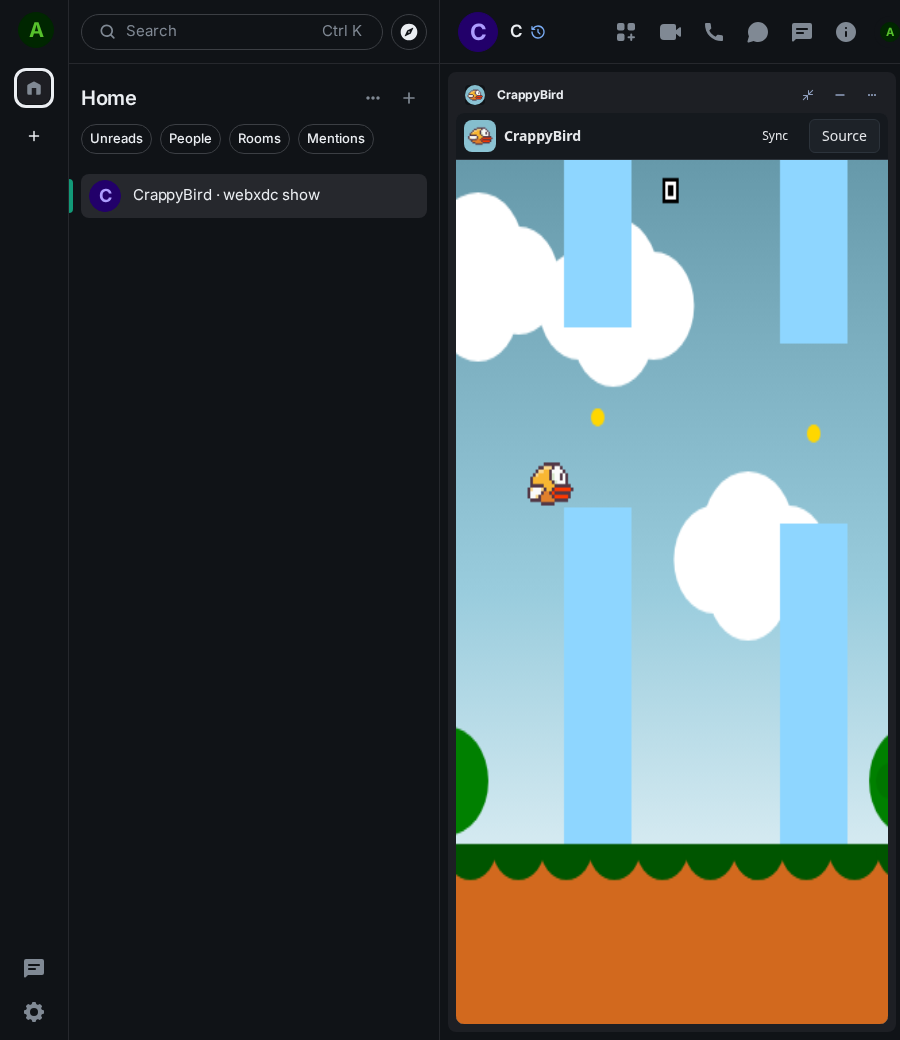The image size is (900, 1040).
Task: Click the bird in the game
Action: (x=550, y=484)
